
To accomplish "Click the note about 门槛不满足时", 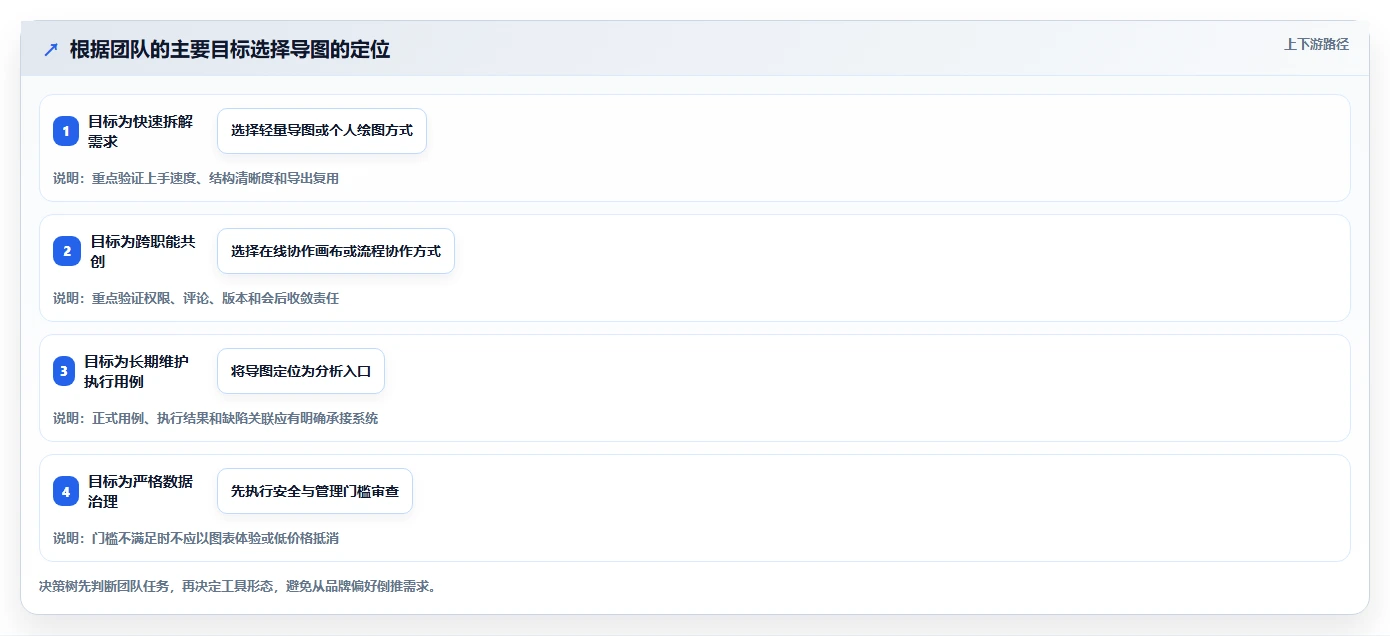I will (196, 539).
